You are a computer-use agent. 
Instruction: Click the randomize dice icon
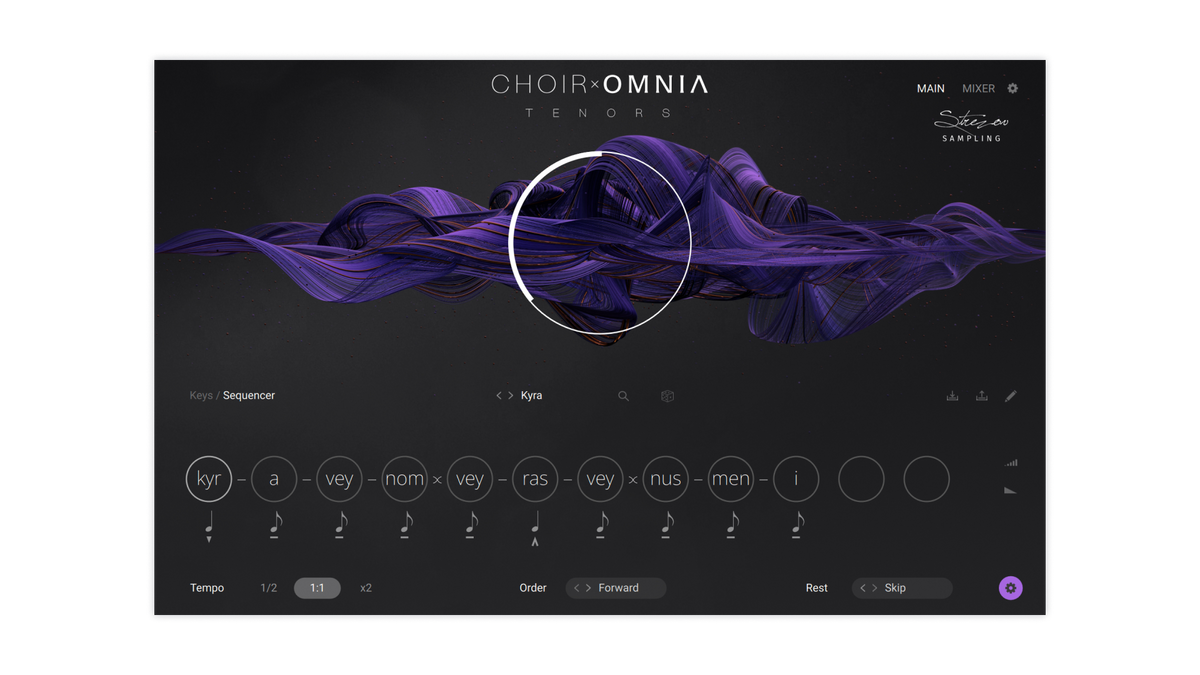pyautogui.click(x=667, y=396)
